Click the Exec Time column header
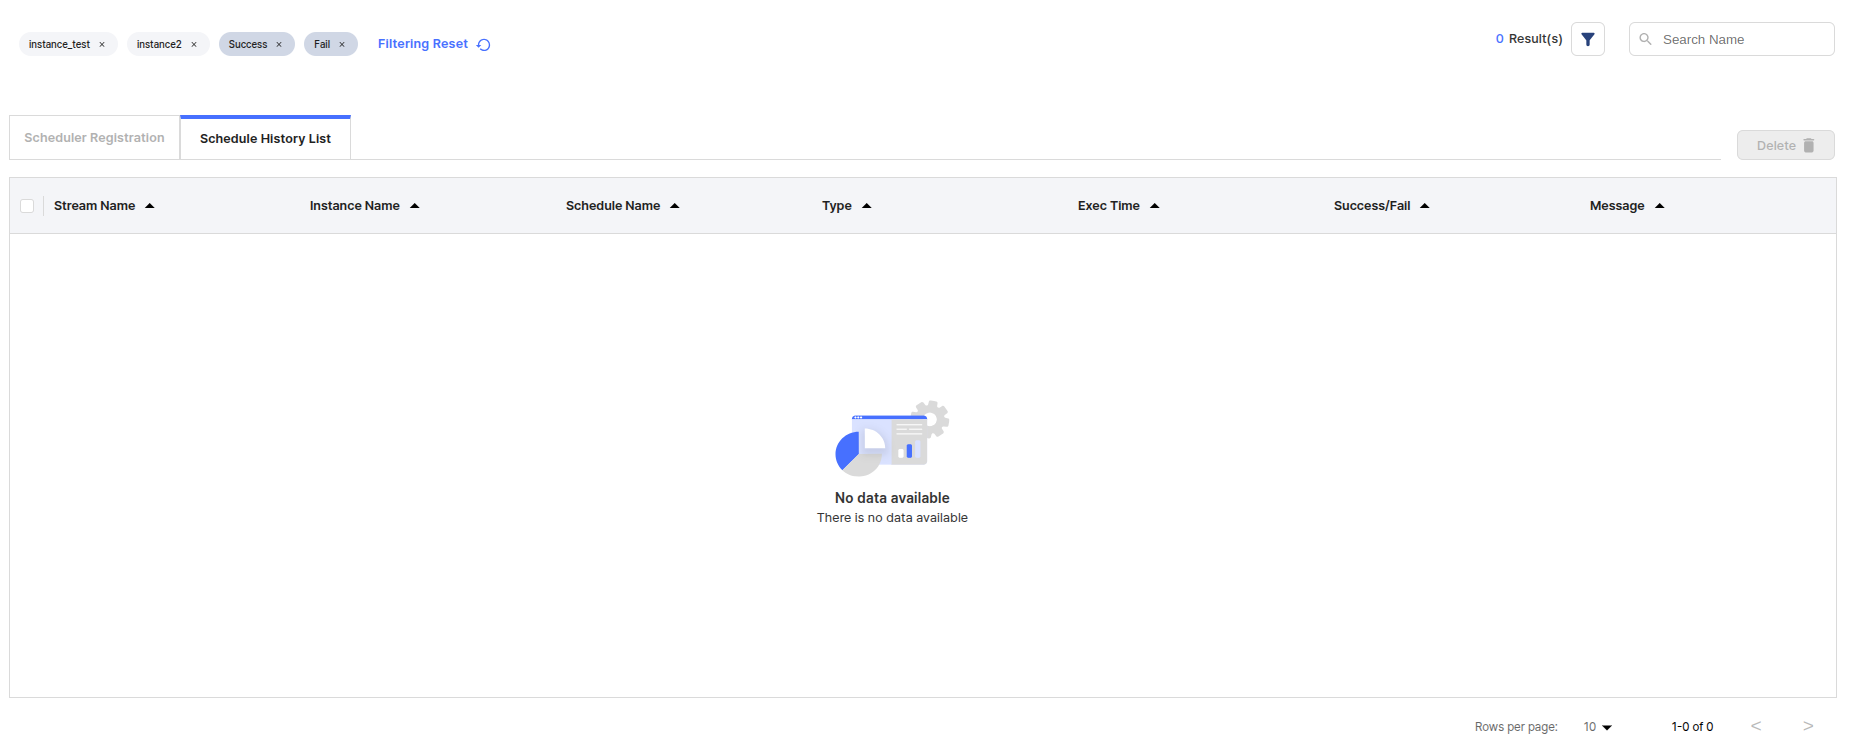This screenshot has width=1849, height=755. (1109, 206)
